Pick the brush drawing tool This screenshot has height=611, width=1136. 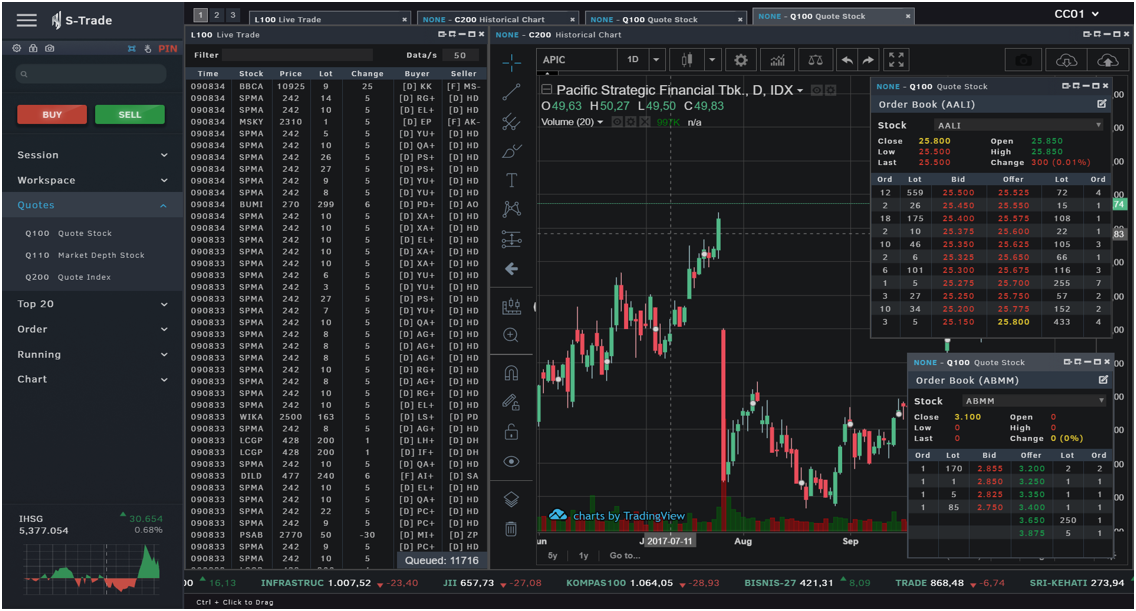tap(512, 151)
